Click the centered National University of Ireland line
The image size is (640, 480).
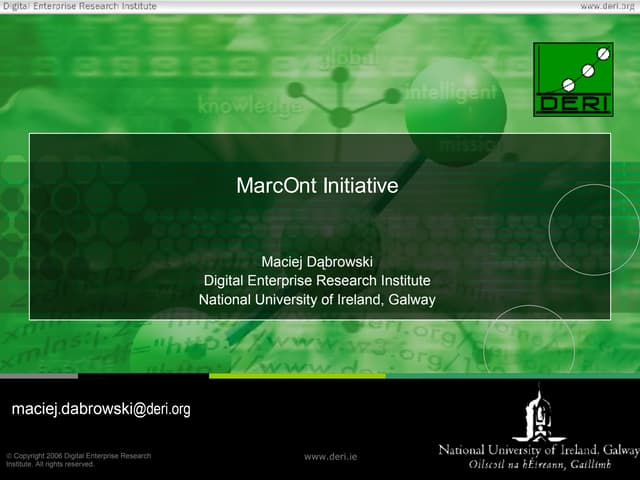tap(317, 299)
